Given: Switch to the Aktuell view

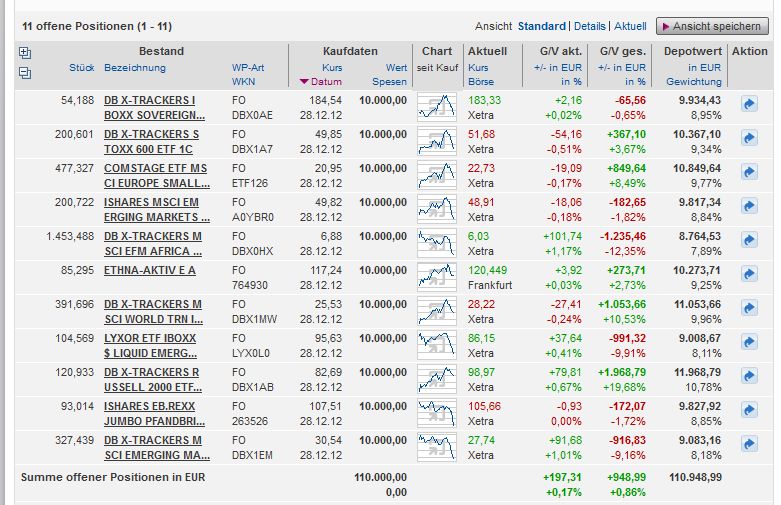Looking at the screenshot, I should click(630, 26).
